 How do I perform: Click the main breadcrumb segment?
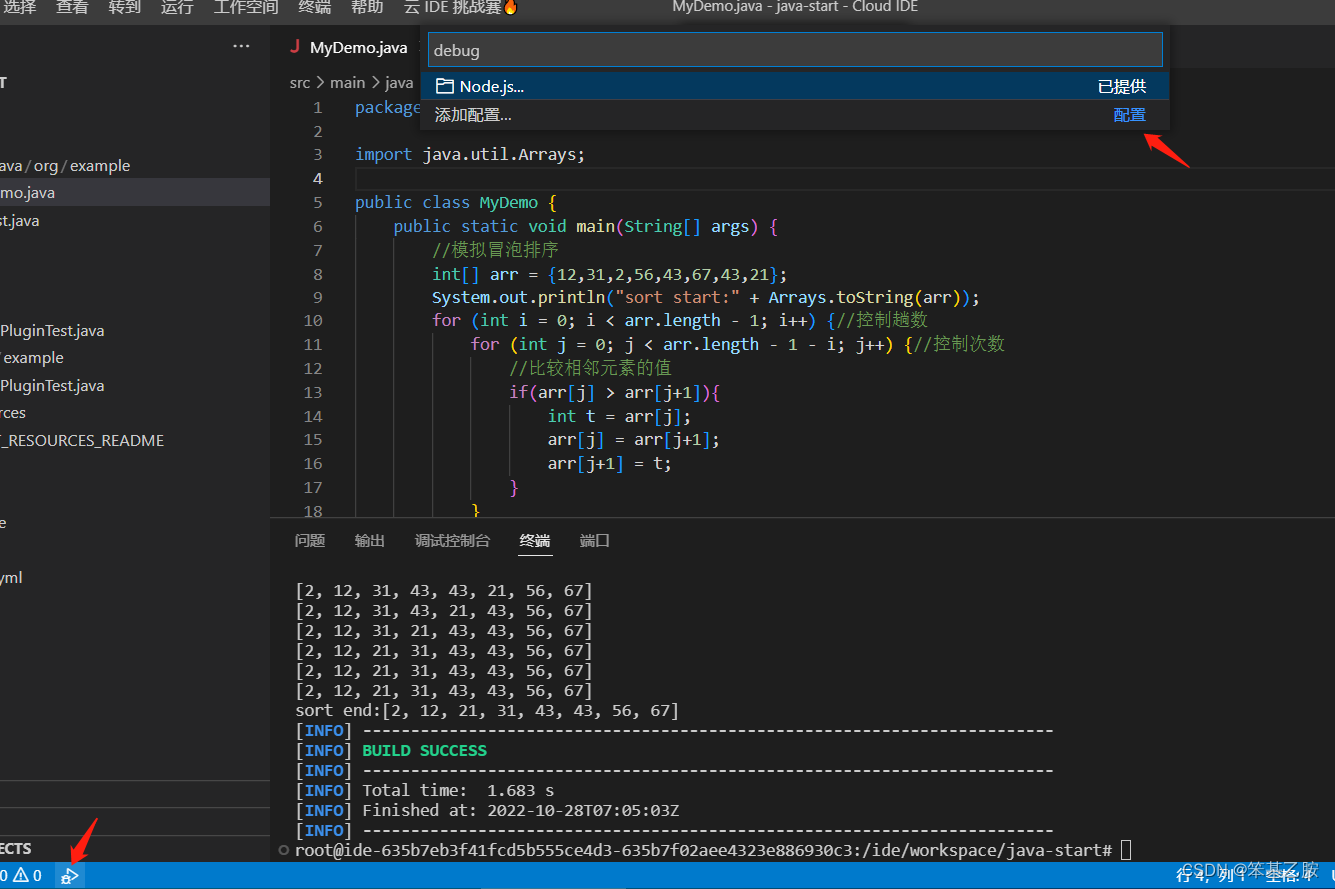(348, 83)
